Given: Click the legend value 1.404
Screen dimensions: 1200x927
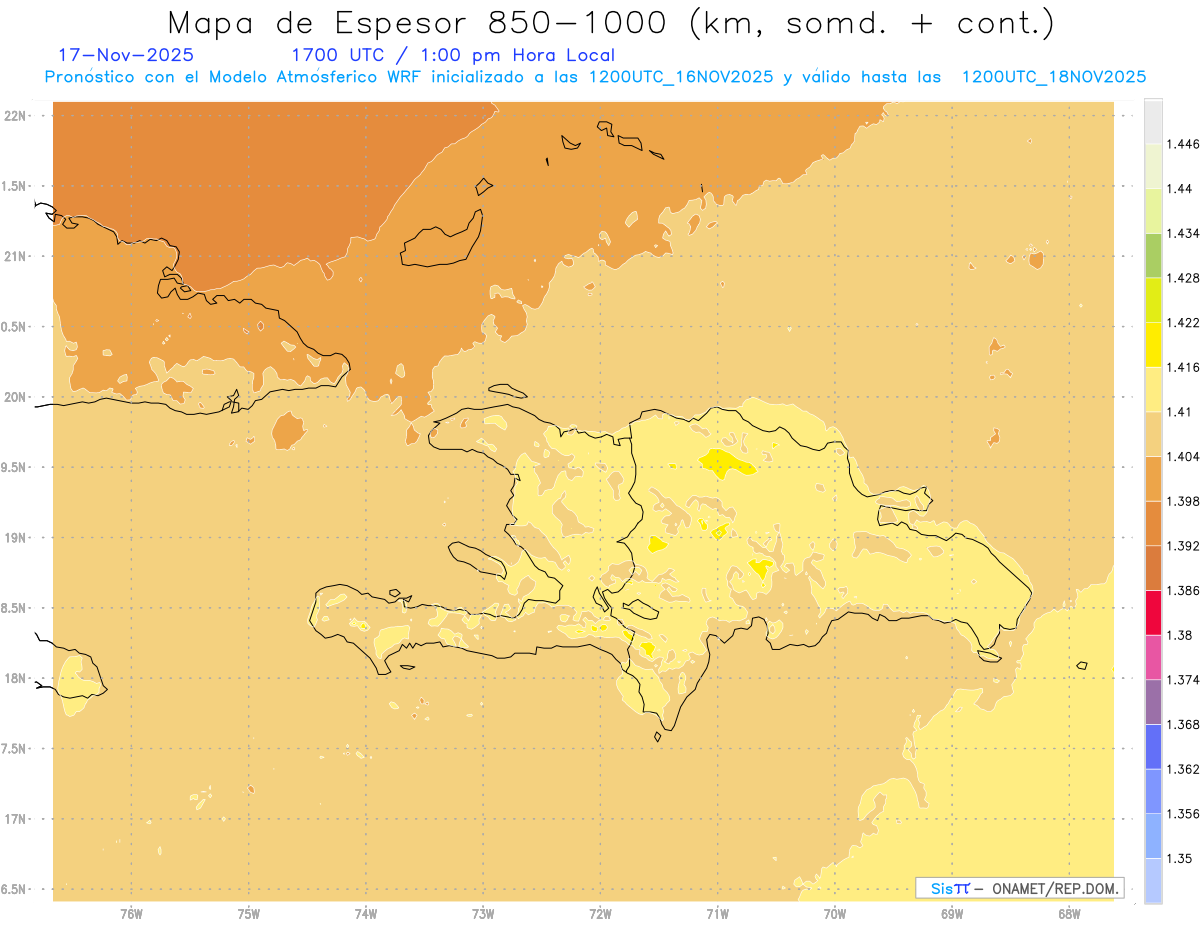Looking at the screenshot, I should 1183,456.
